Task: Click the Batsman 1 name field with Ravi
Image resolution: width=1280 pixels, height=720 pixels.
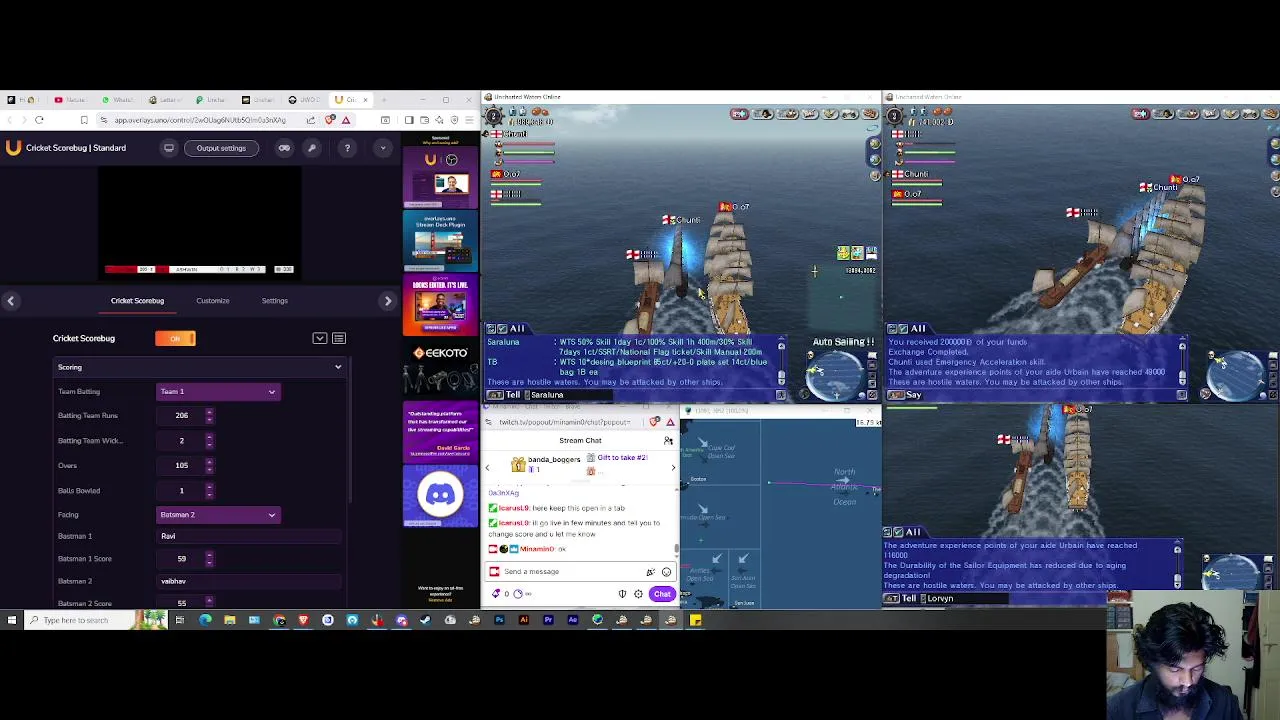Action: click(x=250, y=536)
